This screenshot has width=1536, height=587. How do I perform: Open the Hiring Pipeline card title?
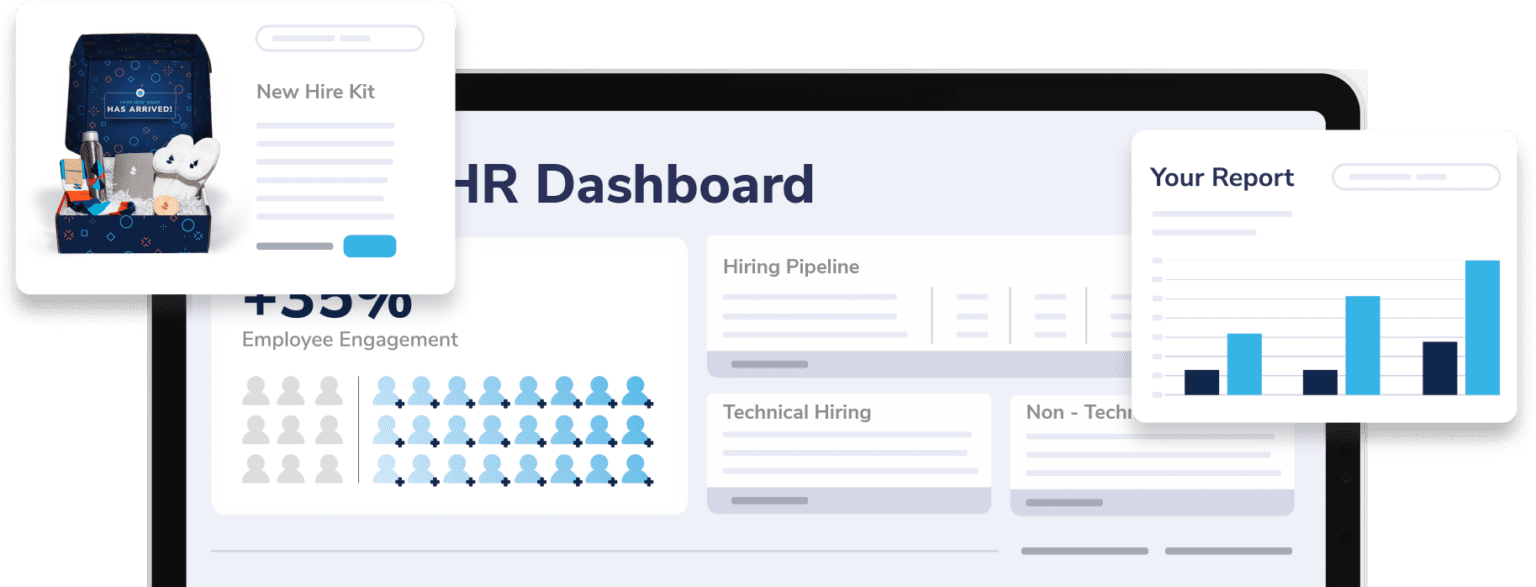[x=790, y=267]
